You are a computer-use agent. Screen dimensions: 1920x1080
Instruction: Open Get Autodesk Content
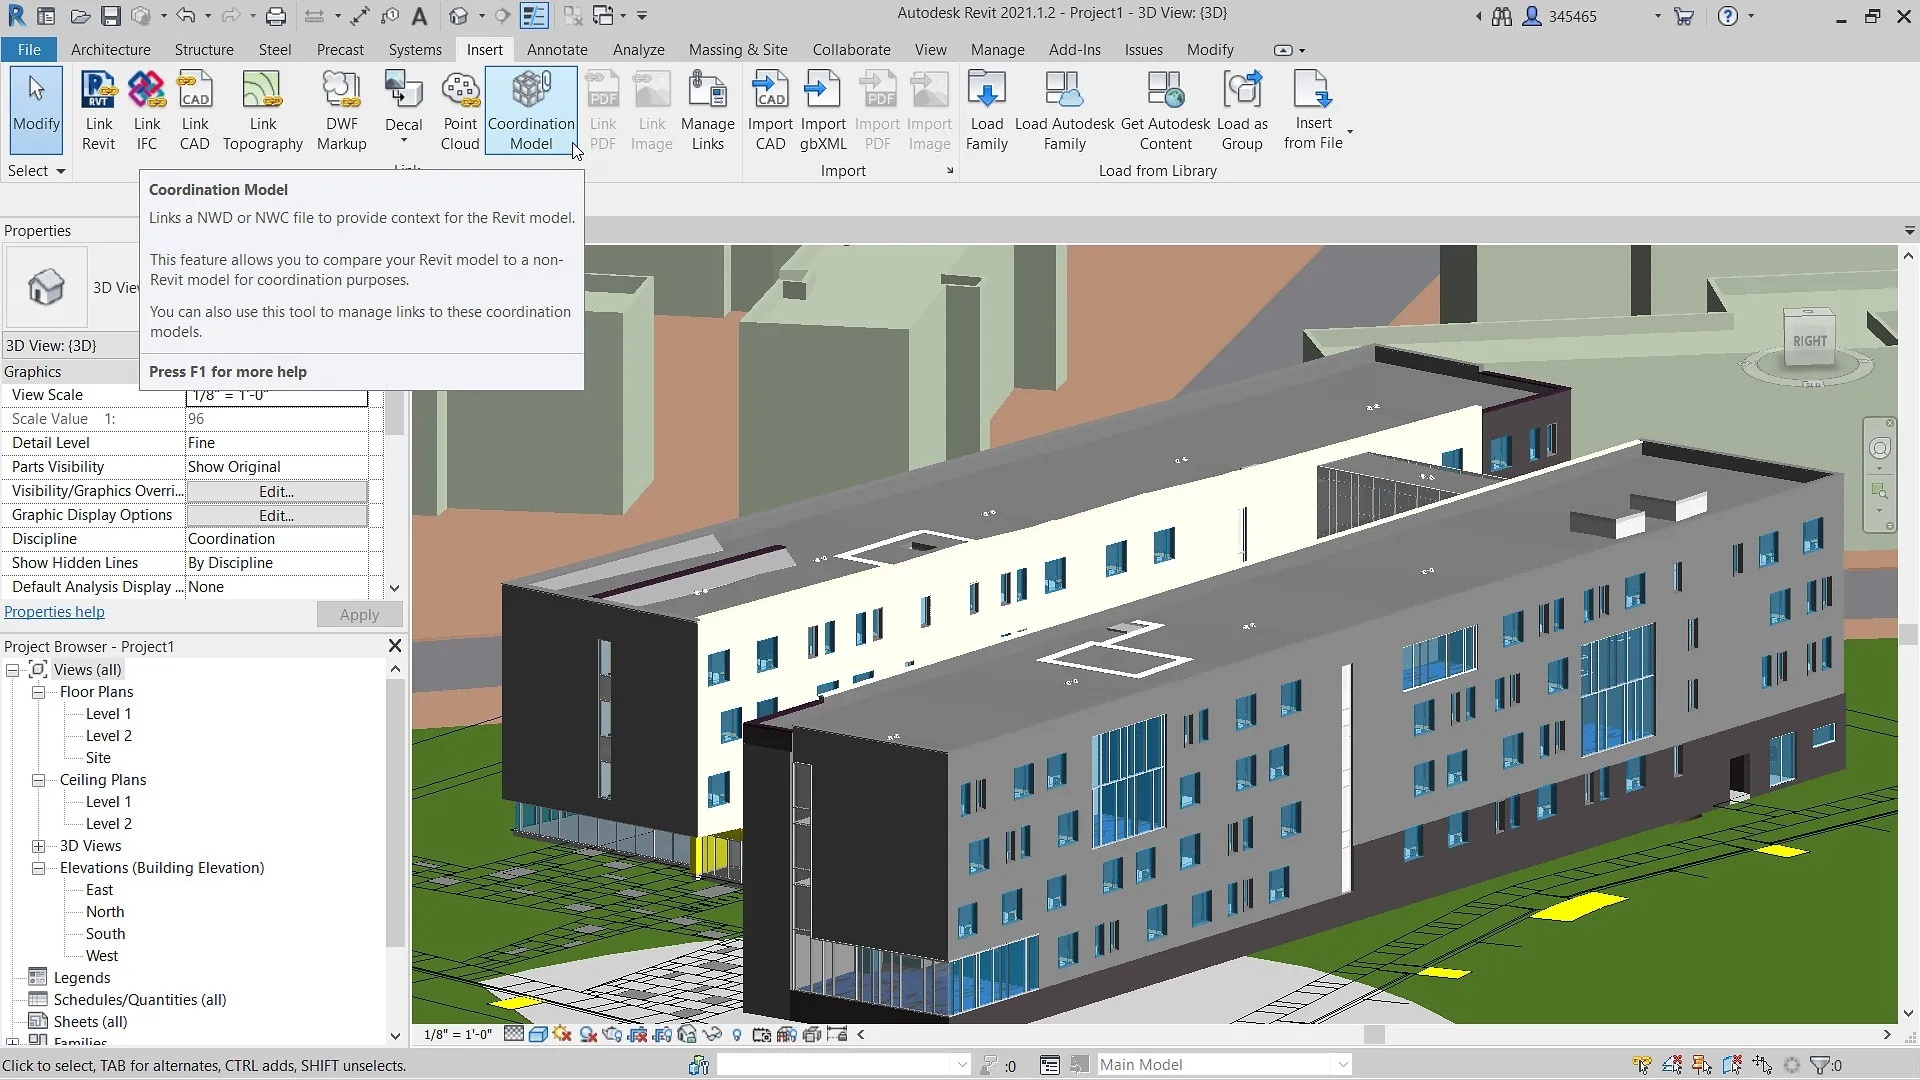1166,110
